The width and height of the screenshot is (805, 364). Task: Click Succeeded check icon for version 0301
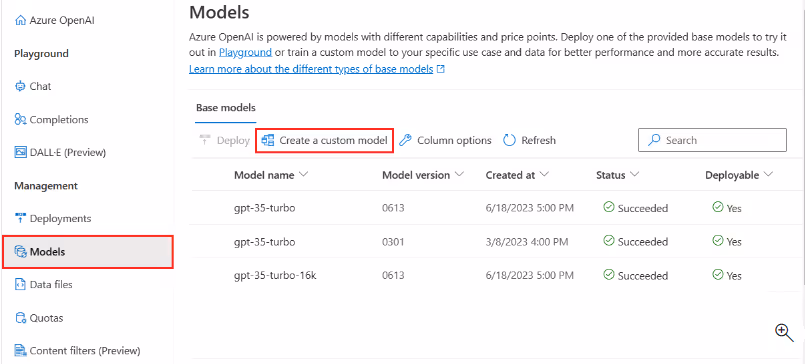click(x=609, y=240)
